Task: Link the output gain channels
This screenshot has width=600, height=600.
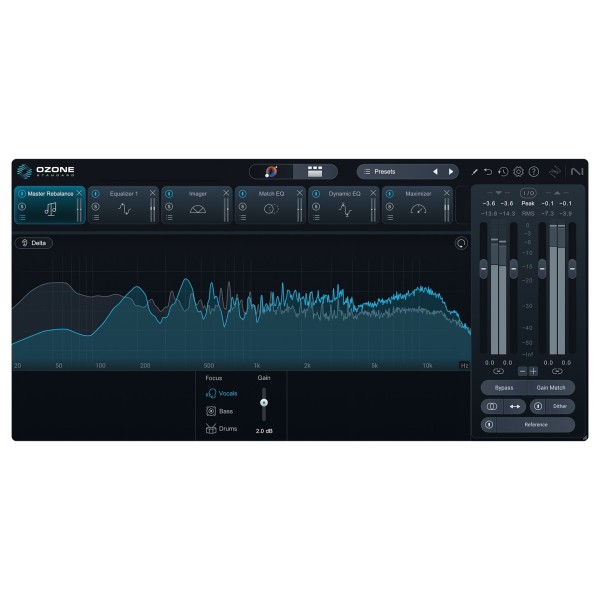Action: click(557, 371)
